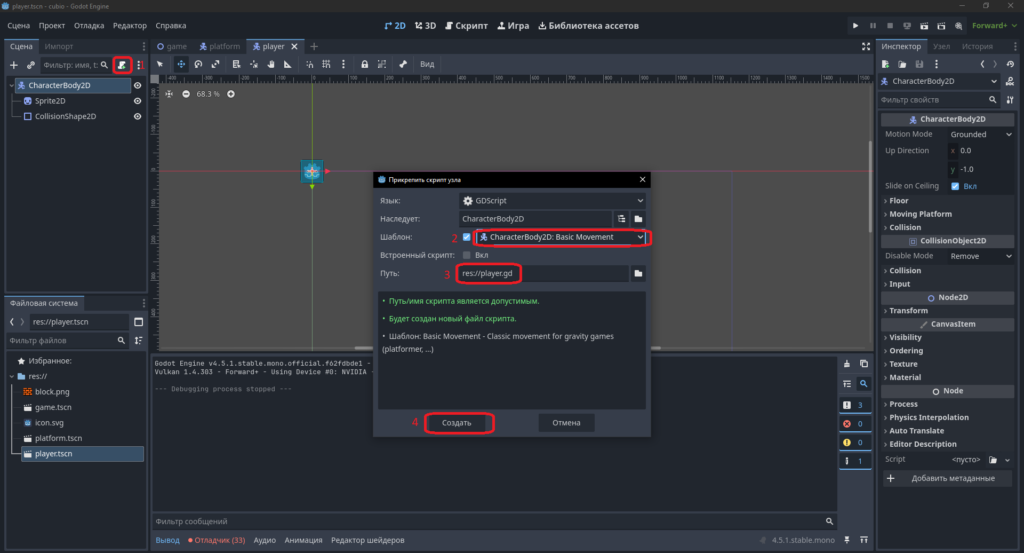Screen dimensions: 1024x553
Task: Expand the Moving Platform section
Action: pos(920,214)
